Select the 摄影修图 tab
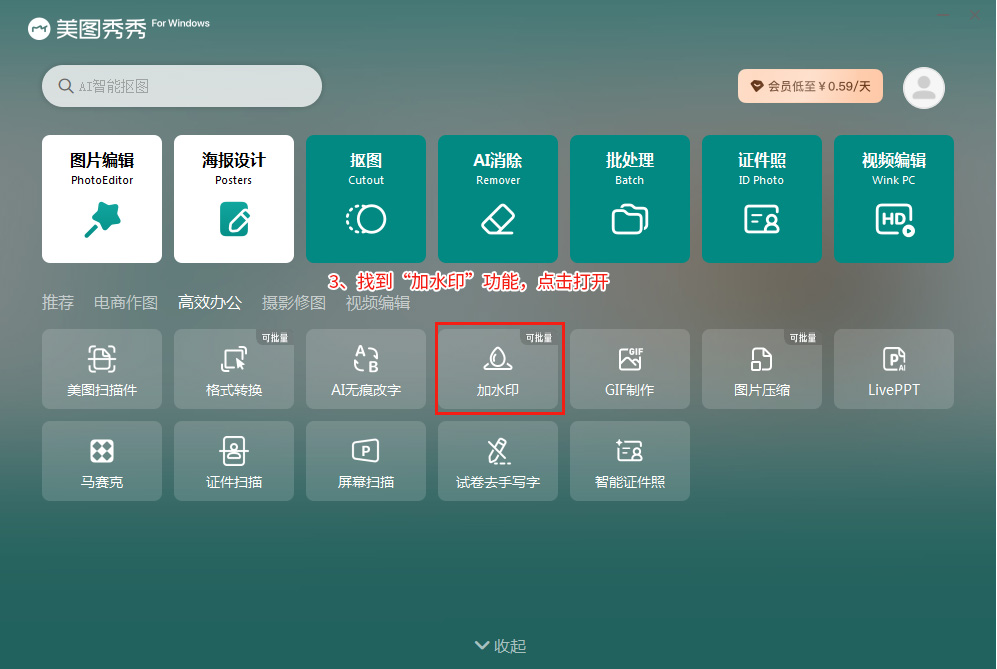 [294, 302]
